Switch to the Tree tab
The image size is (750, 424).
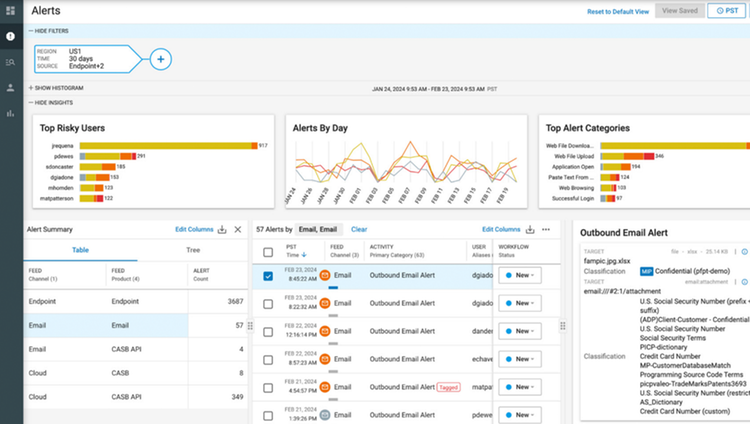pos(193,250)
